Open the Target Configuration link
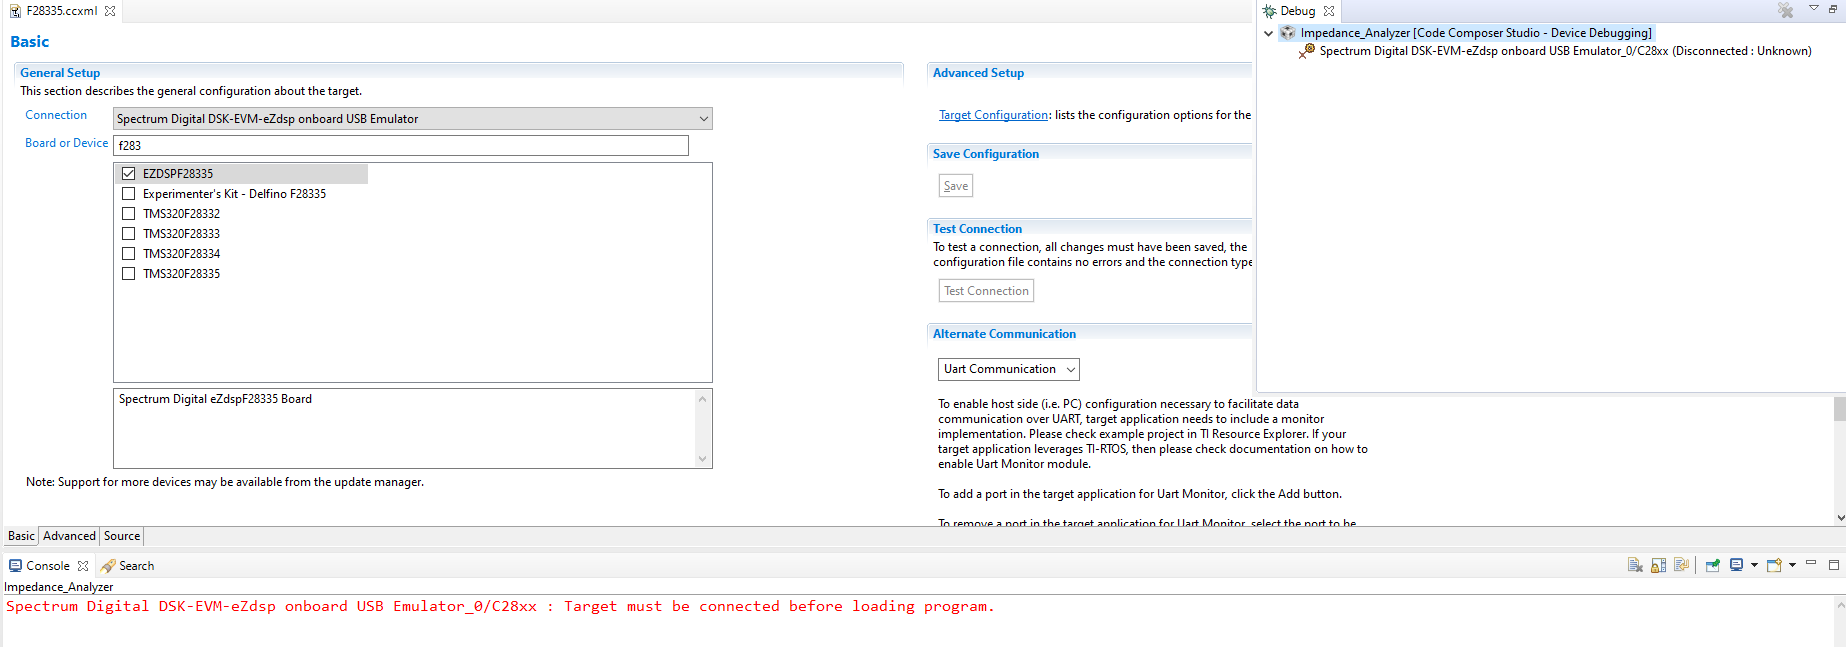Screen dimensions: 1846x647 [993, 115]
